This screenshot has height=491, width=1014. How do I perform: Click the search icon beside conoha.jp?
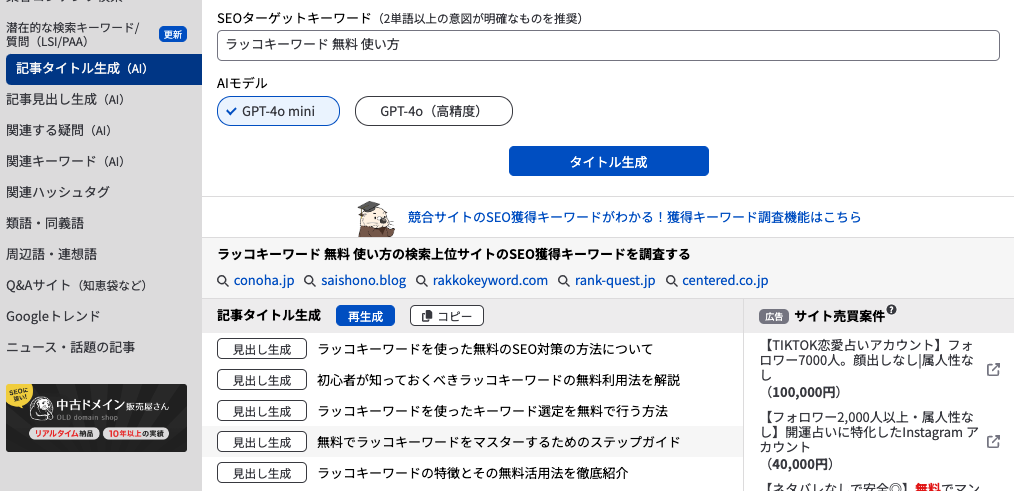(223, 281)
